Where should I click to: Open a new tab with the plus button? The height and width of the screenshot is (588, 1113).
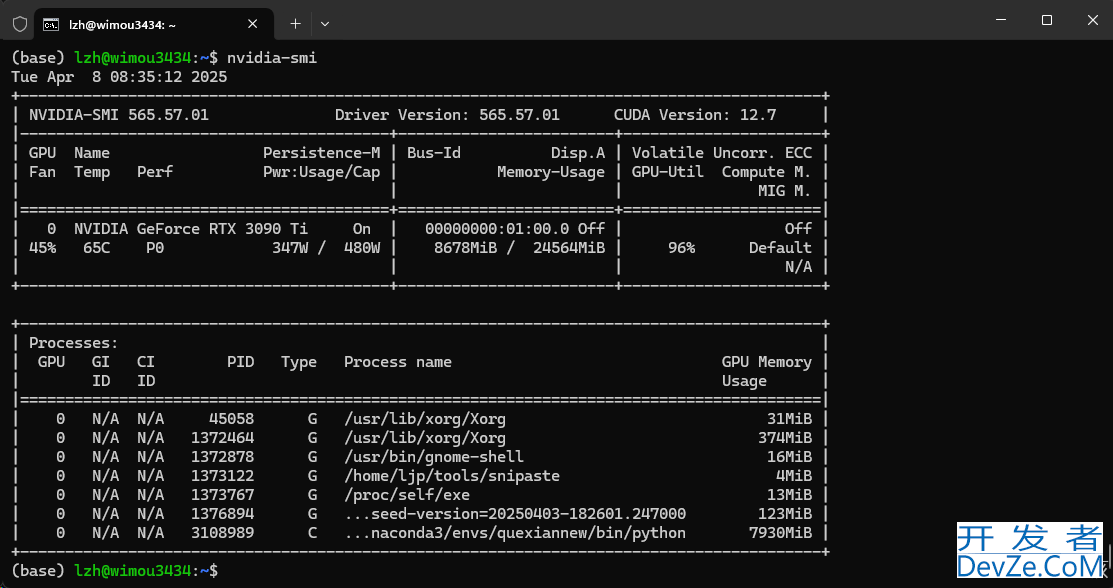coord(295,24)
